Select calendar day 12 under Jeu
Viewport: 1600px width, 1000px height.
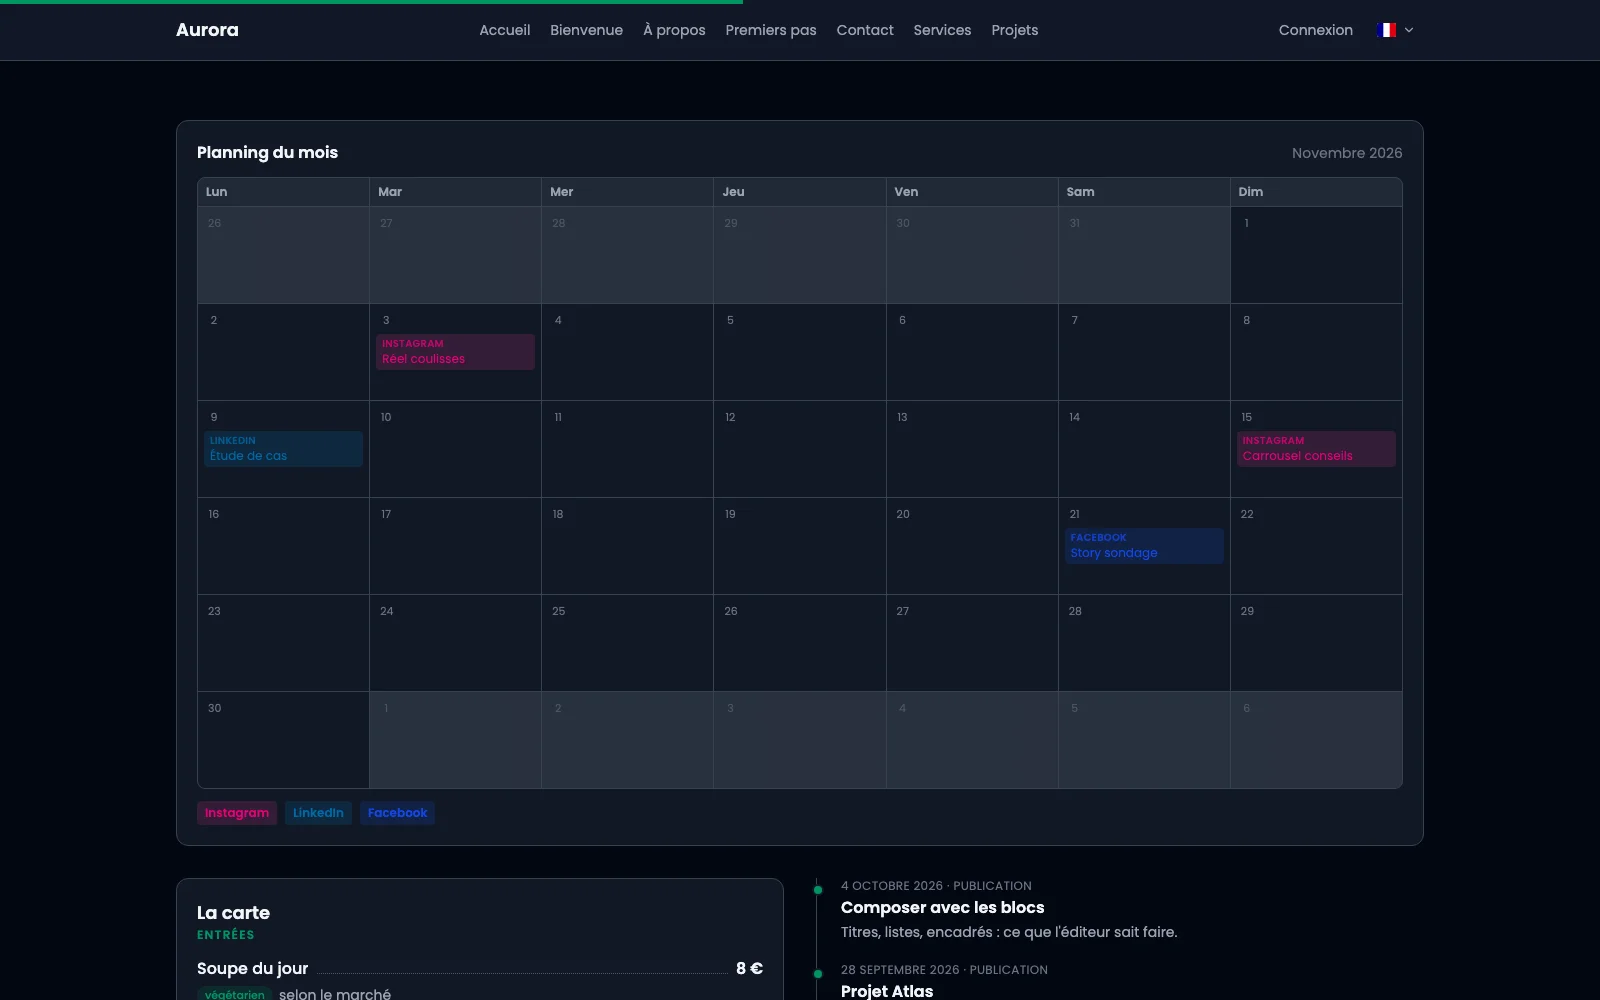tap(799, 449)
